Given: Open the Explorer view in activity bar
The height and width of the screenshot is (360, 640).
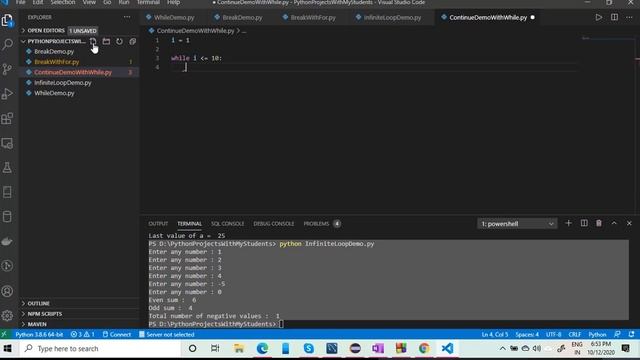Looking at the screenshot, I should tap(7, 20).
